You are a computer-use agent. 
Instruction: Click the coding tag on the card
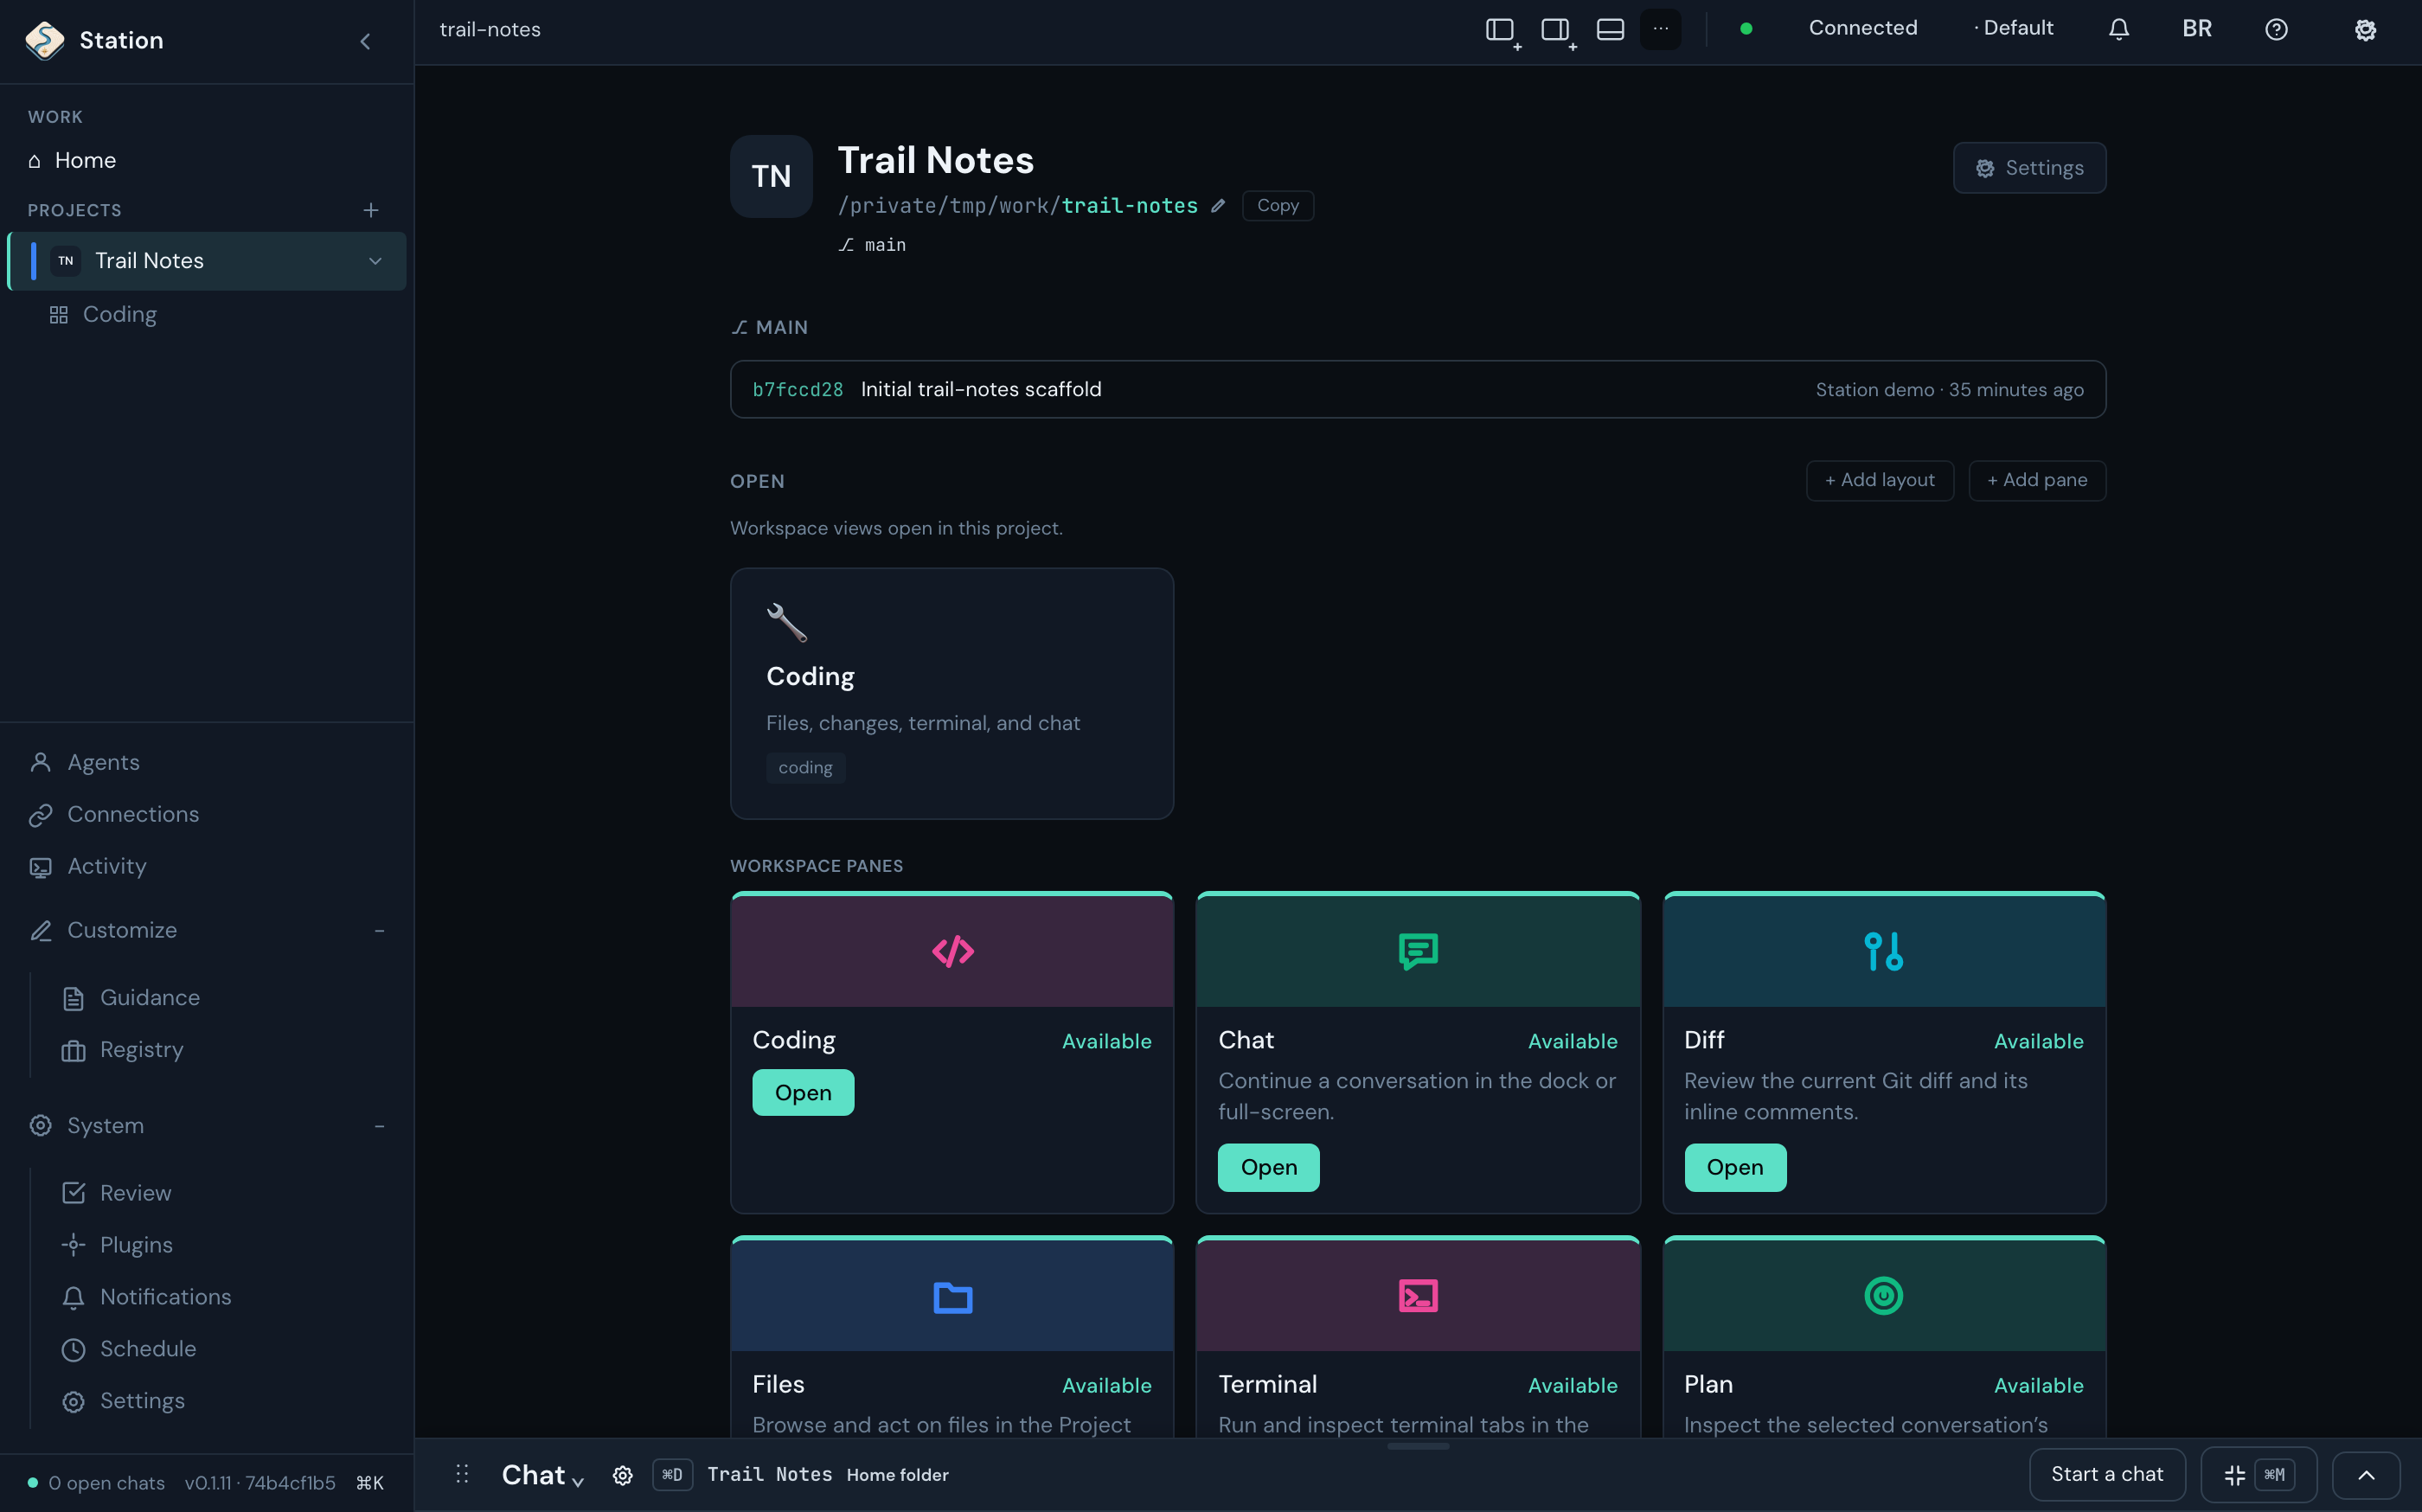pyautogui.click(x=806, y=768)
